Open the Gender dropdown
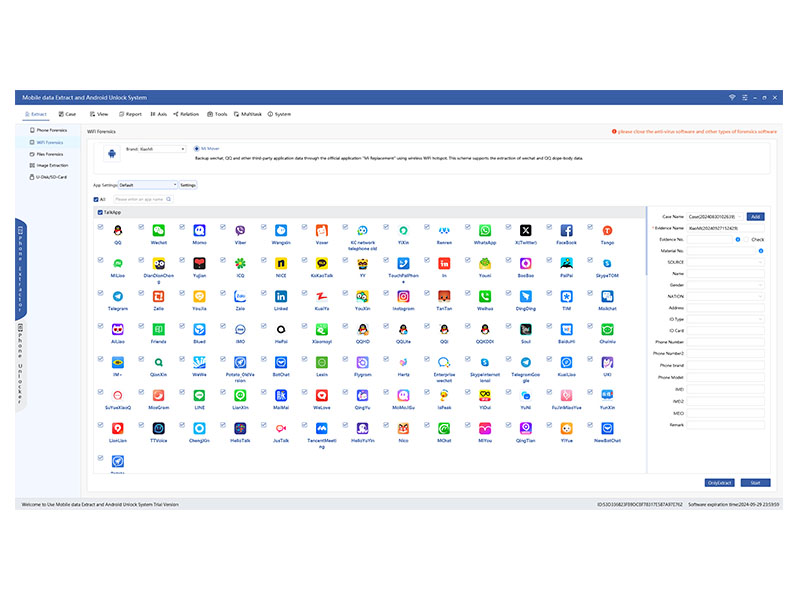800x600 pixels. pos(726,285)
